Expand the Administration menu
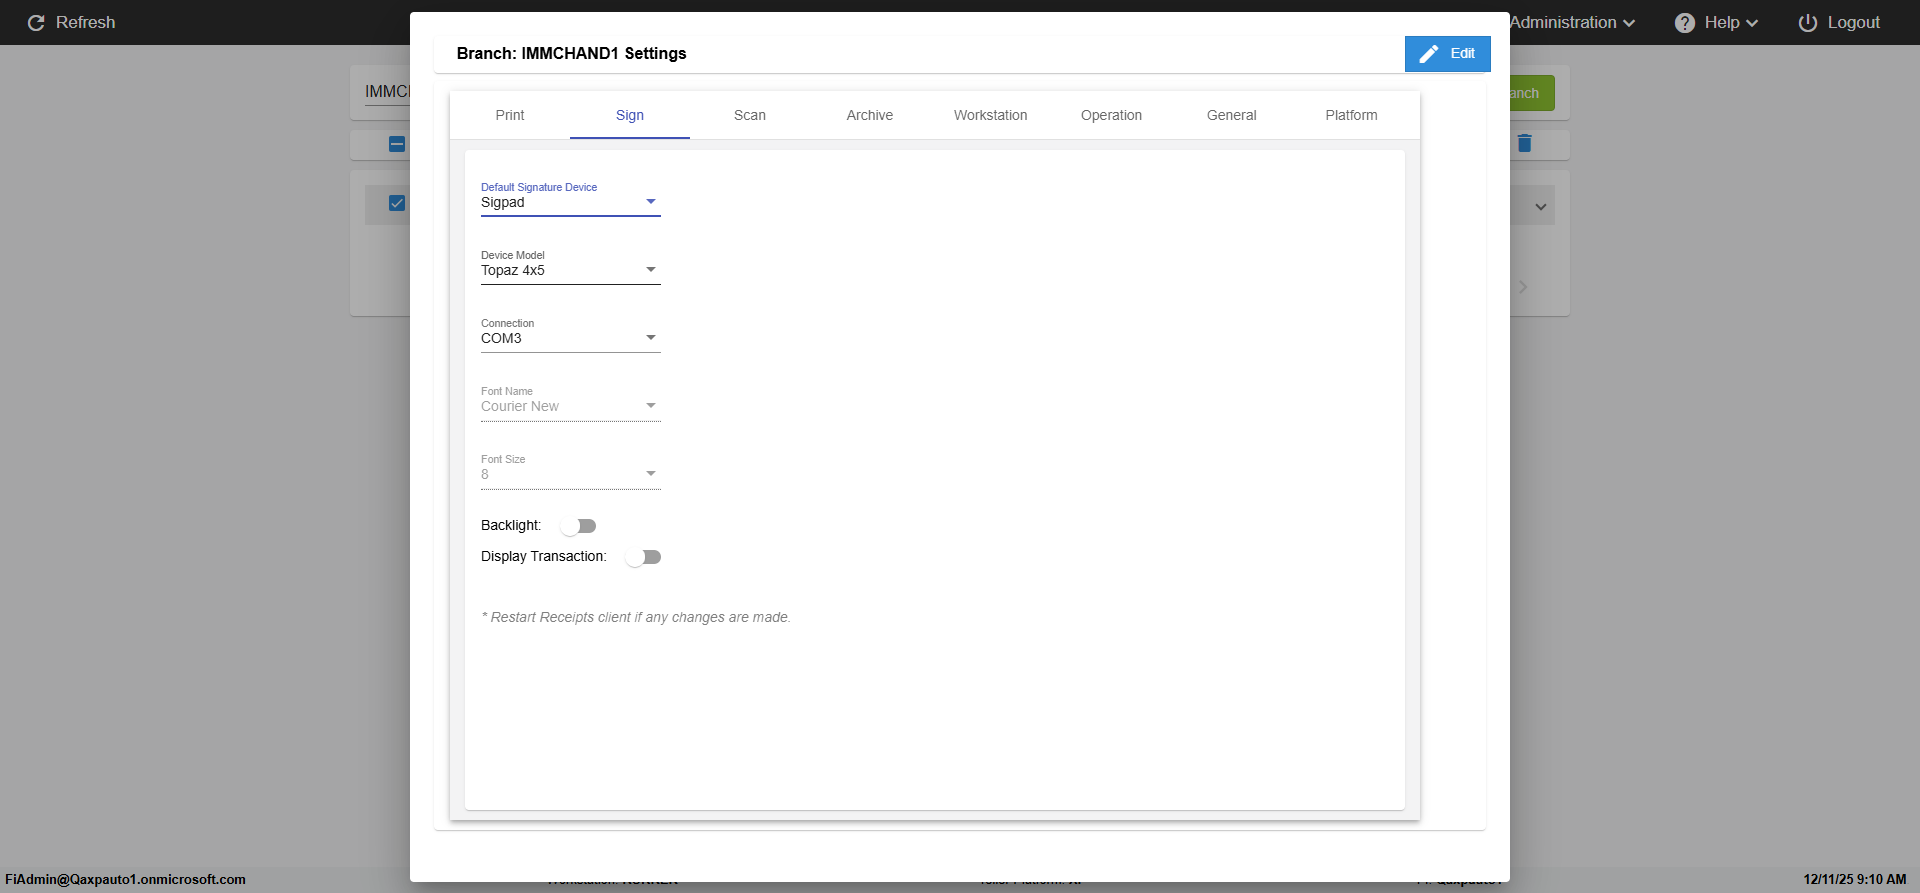This screenshot has height=893, width=1920. tap(1572, 22)
